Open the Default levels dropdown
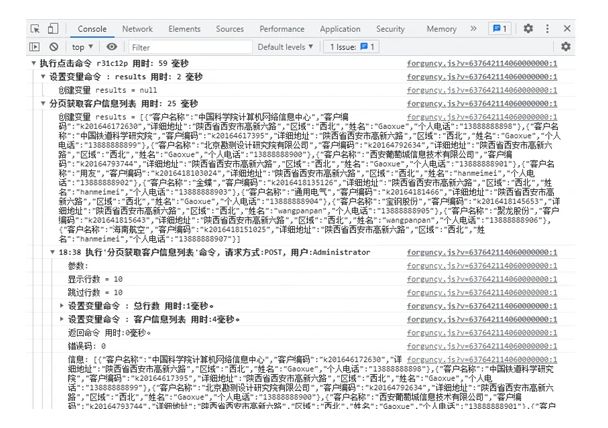This screenshot has width=608, height=428. tap(285, 47)
